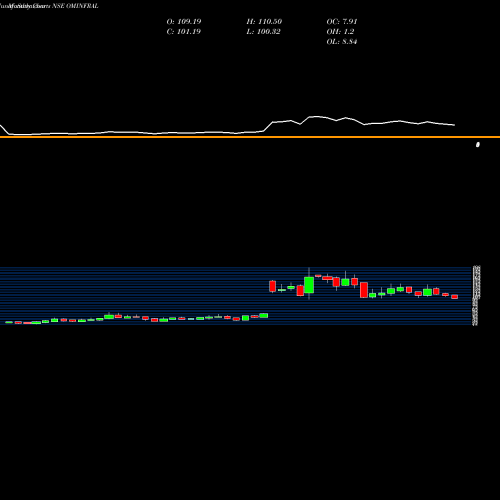Select the low value L: 100.32
The width and height of the screenshot is (500, 500).
[x=263, y=32]
